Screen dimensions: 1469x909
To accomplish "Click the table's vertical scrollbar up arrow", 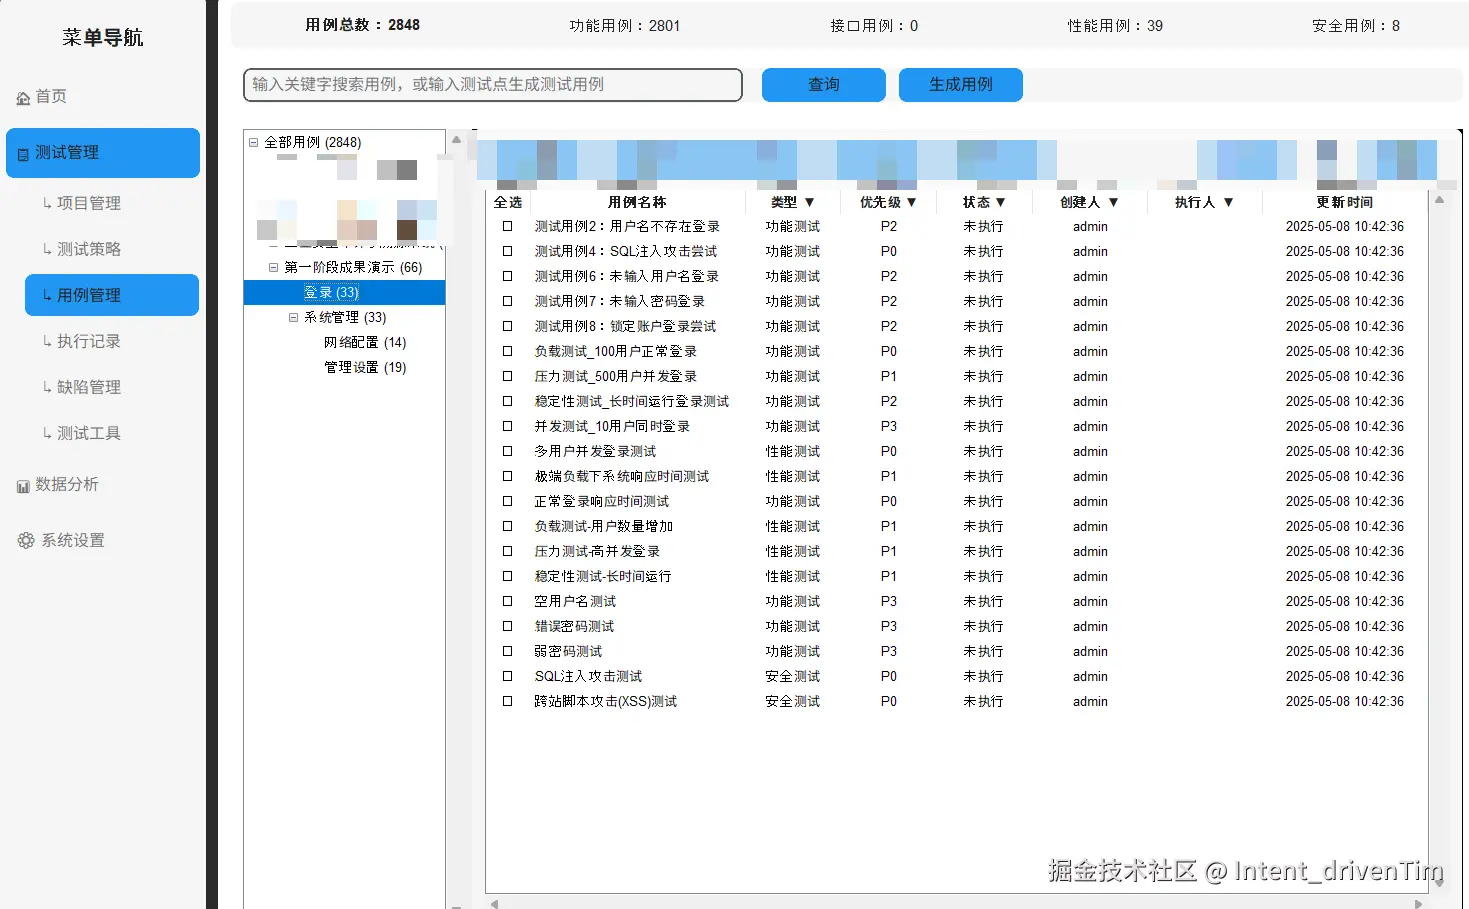I will click(1440, 200).
